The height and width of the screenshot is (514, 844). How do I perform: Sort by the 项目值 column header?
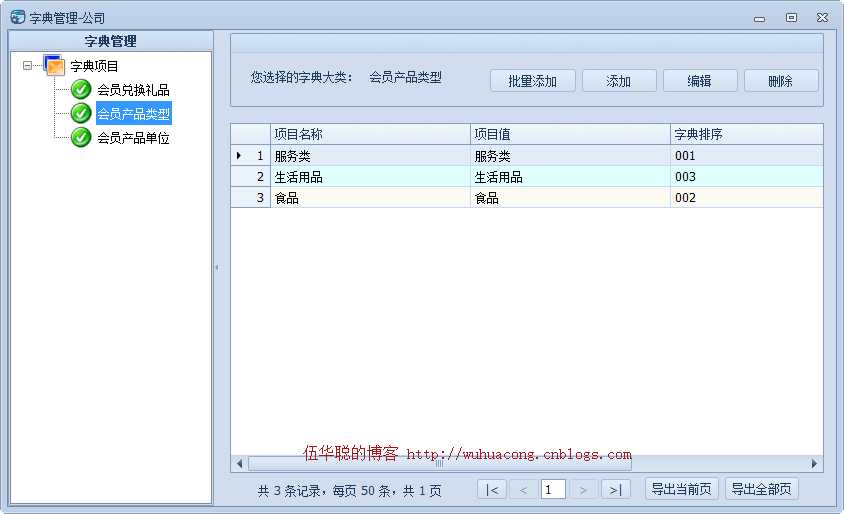(571, 134)
